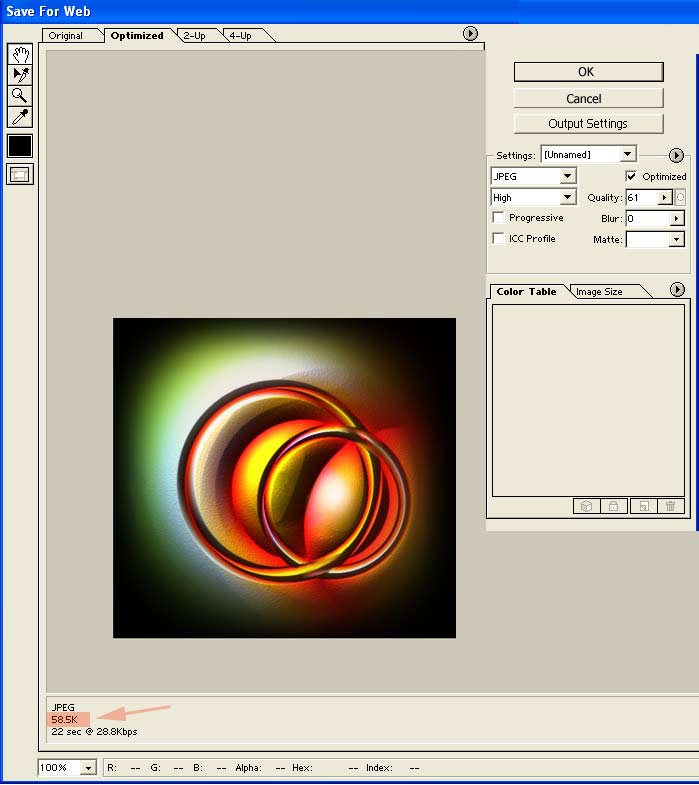This screenshot has height=785, width=699.
Task: Enable the Progressive checkbox
Action: (x=498, y=217)
